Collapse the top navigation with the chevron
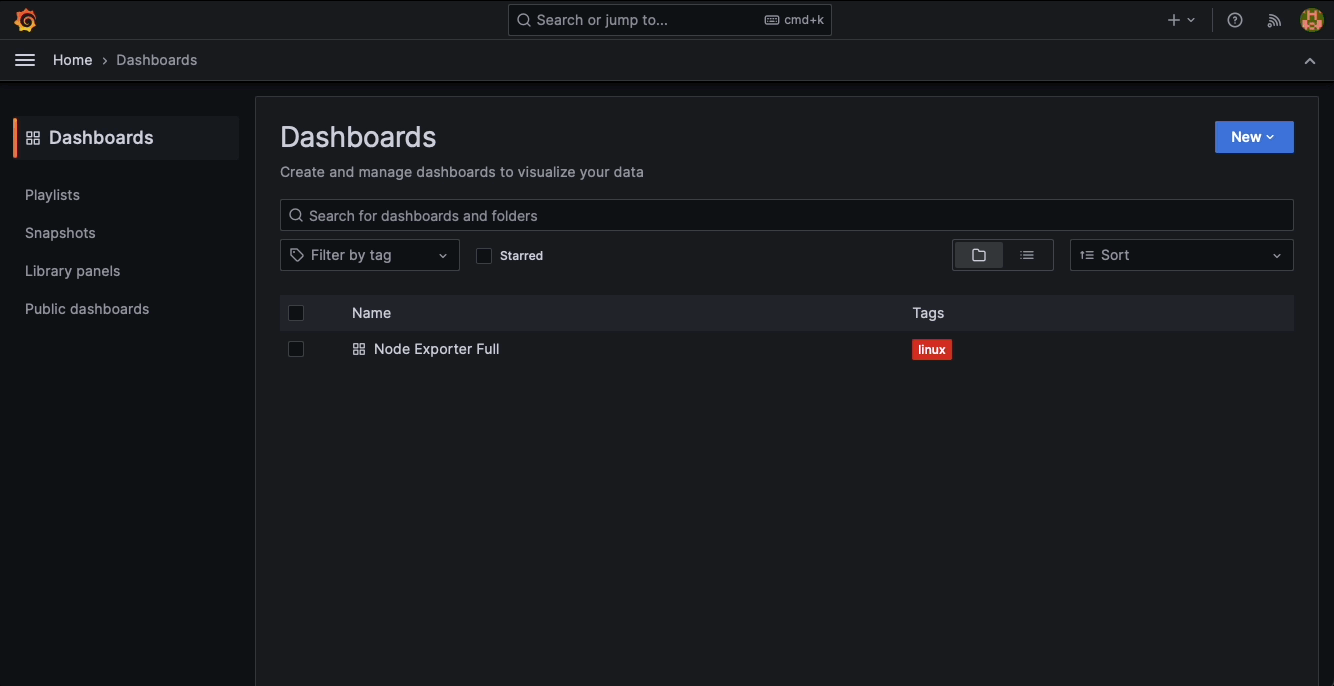The image size is (1334, 686). pyautogui.click(x=1310, y=60)
